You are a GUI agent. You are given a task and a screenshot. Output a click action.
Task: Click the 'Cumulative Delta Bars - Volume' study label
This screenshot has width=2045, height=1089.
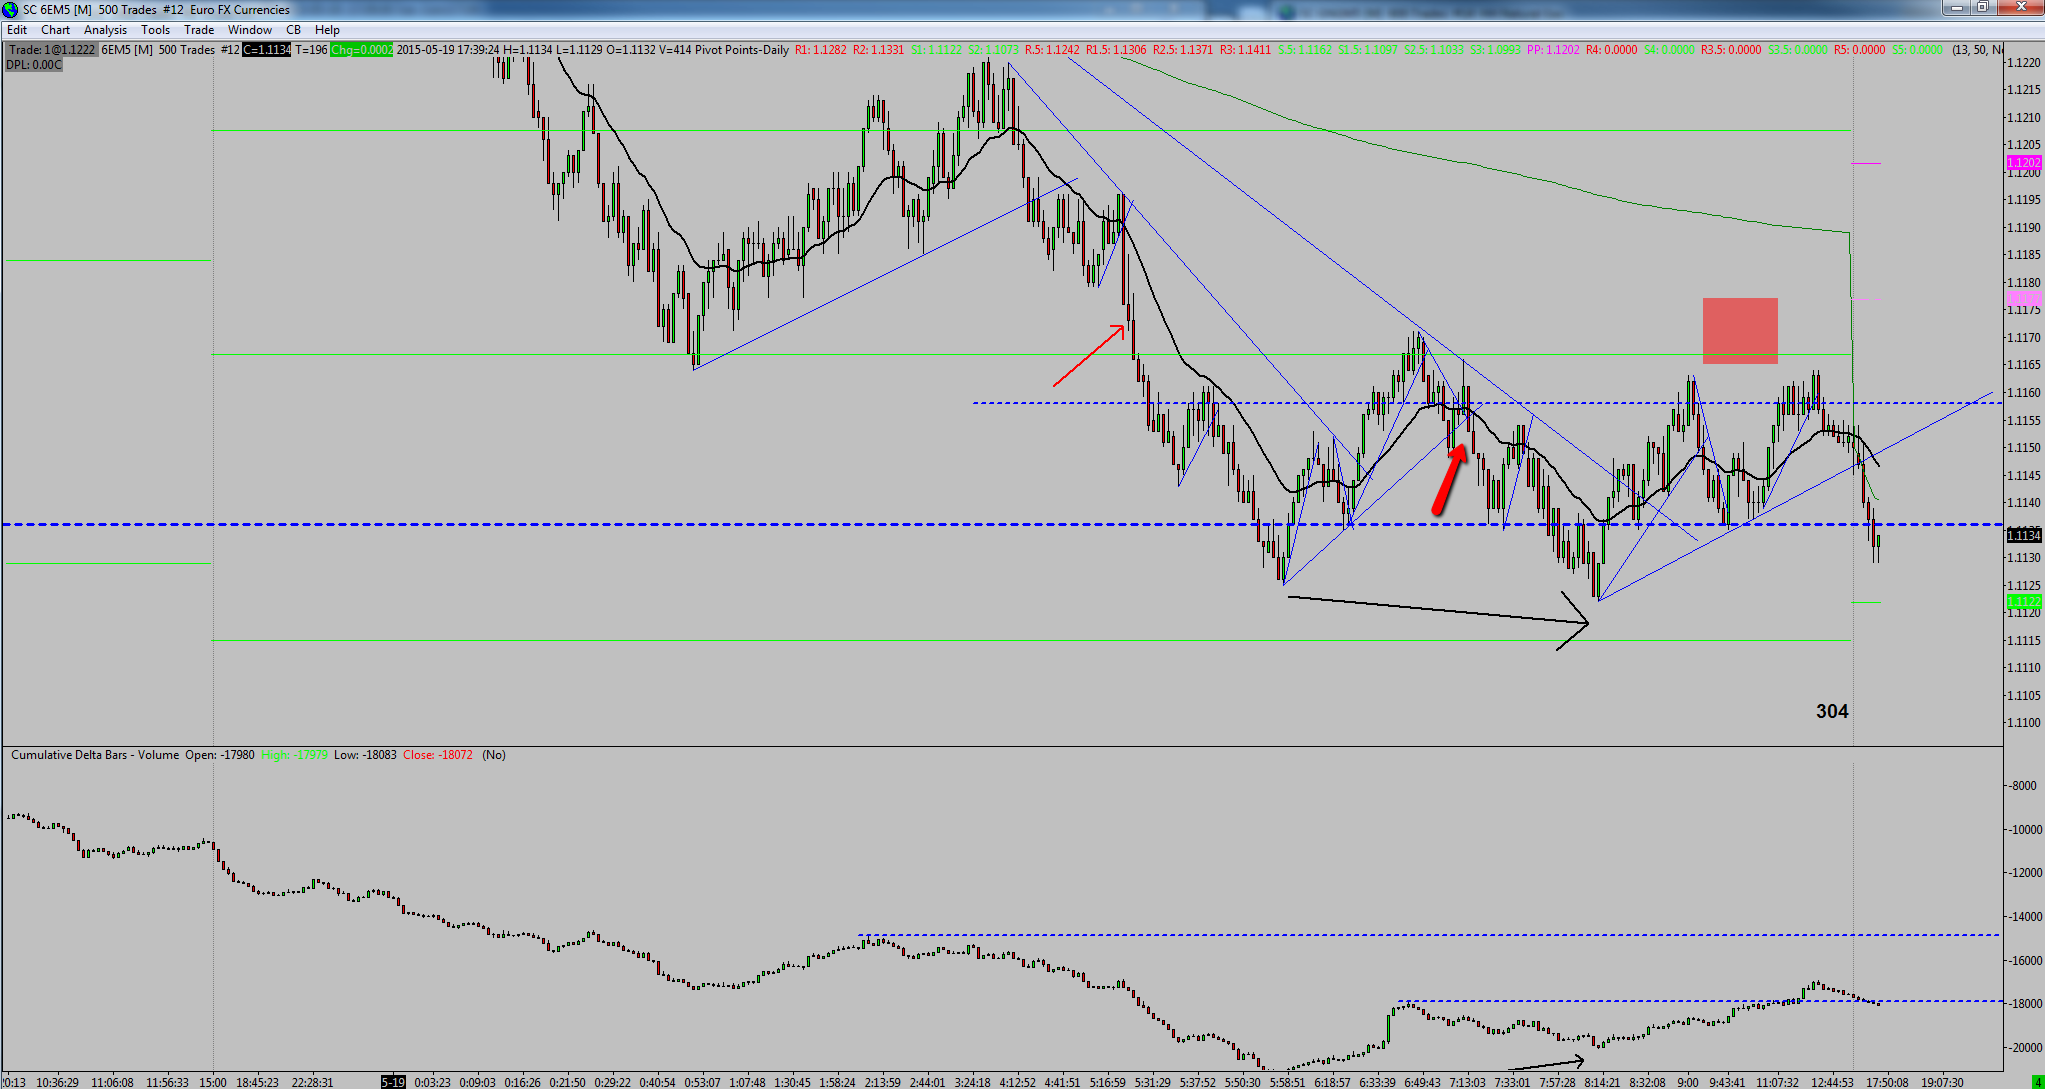point(95,755)
